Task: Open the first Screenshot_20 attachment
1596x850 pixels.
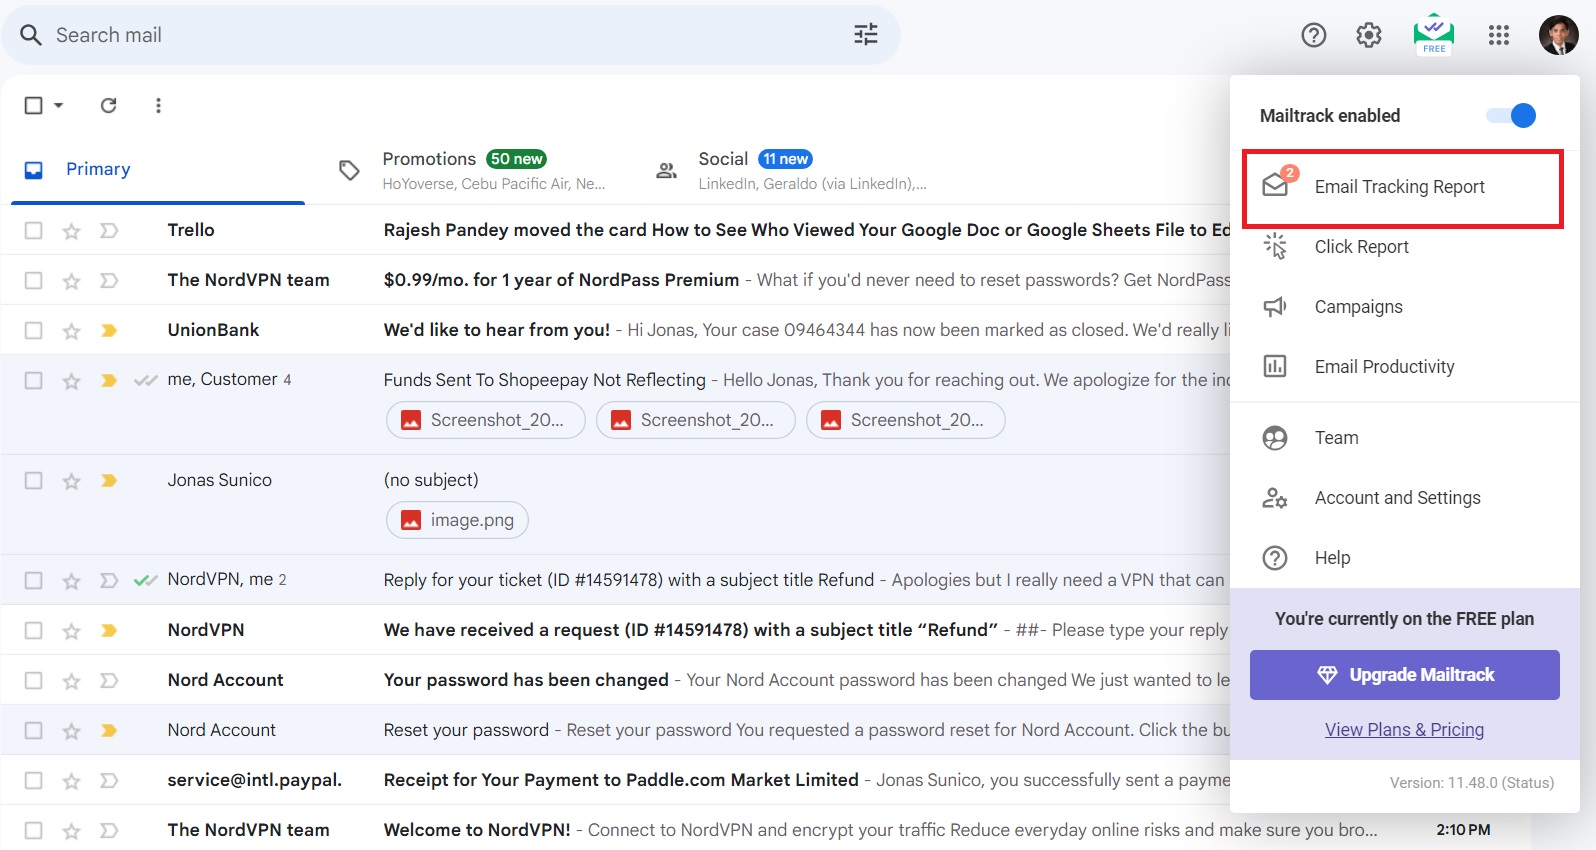Action: coord(486,420)
